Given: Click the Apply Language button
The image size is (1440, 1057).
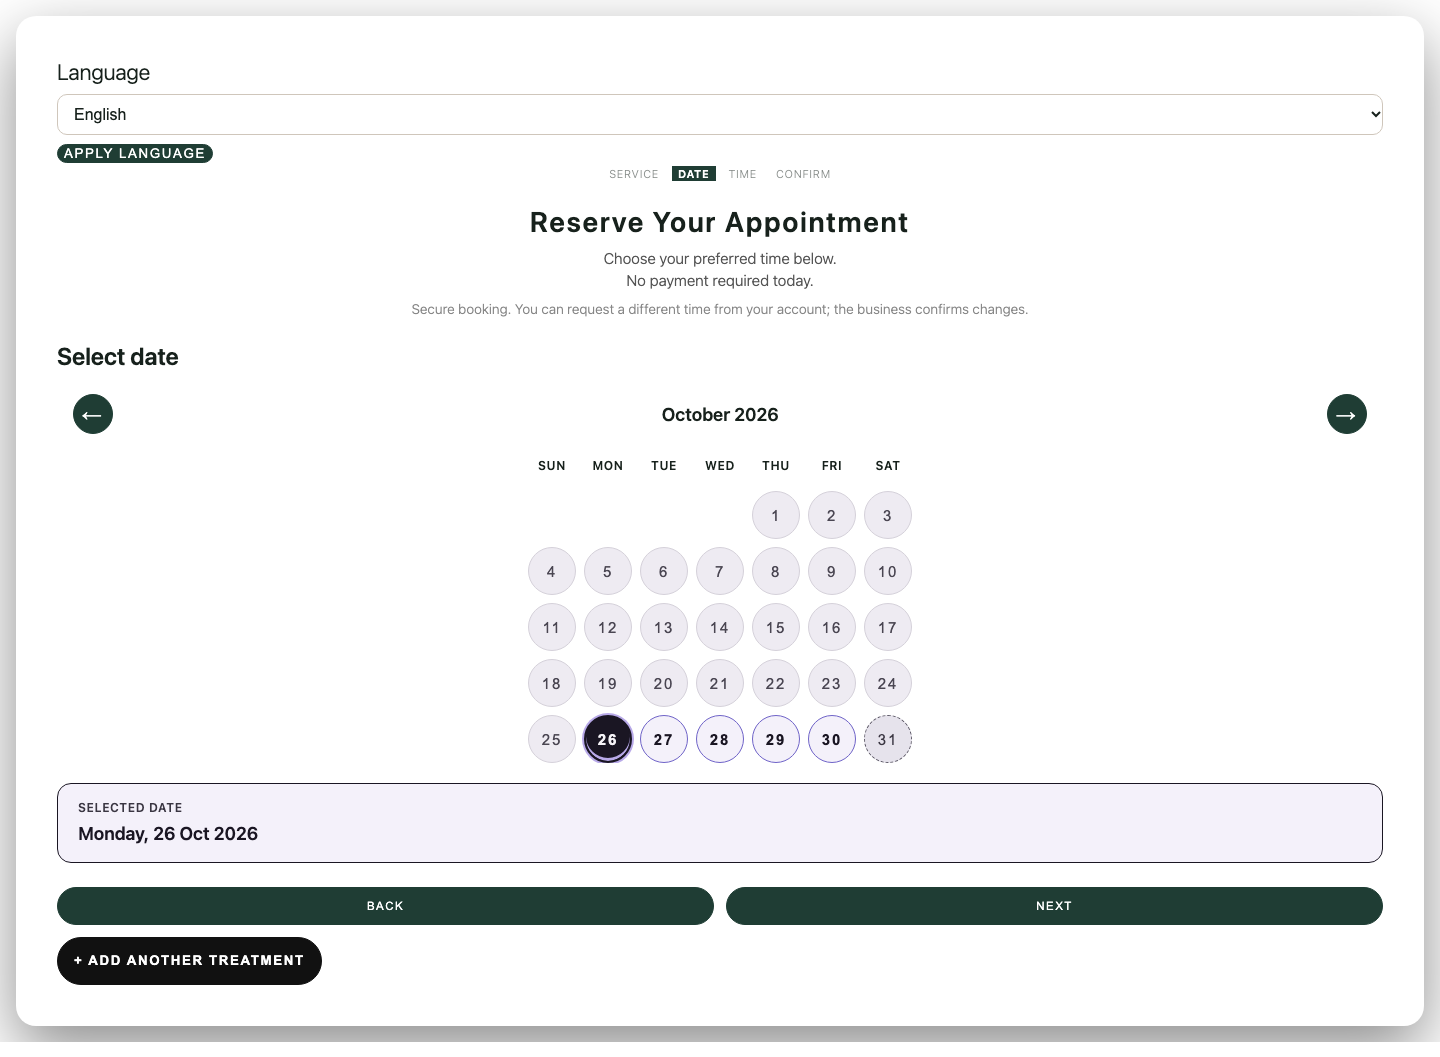Looking at the screenshot, I should [x=135, y=153].
